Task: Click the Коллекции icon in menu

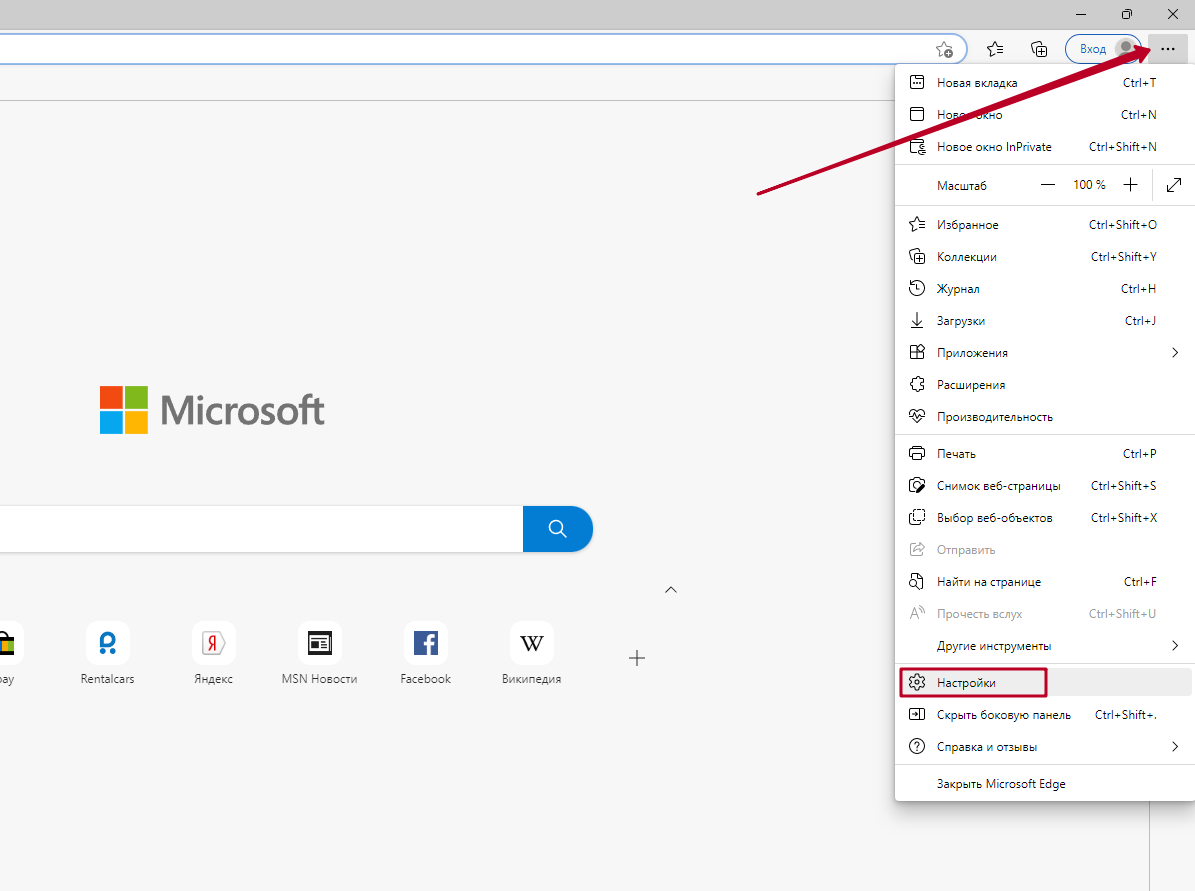Action: click(917, 256)
